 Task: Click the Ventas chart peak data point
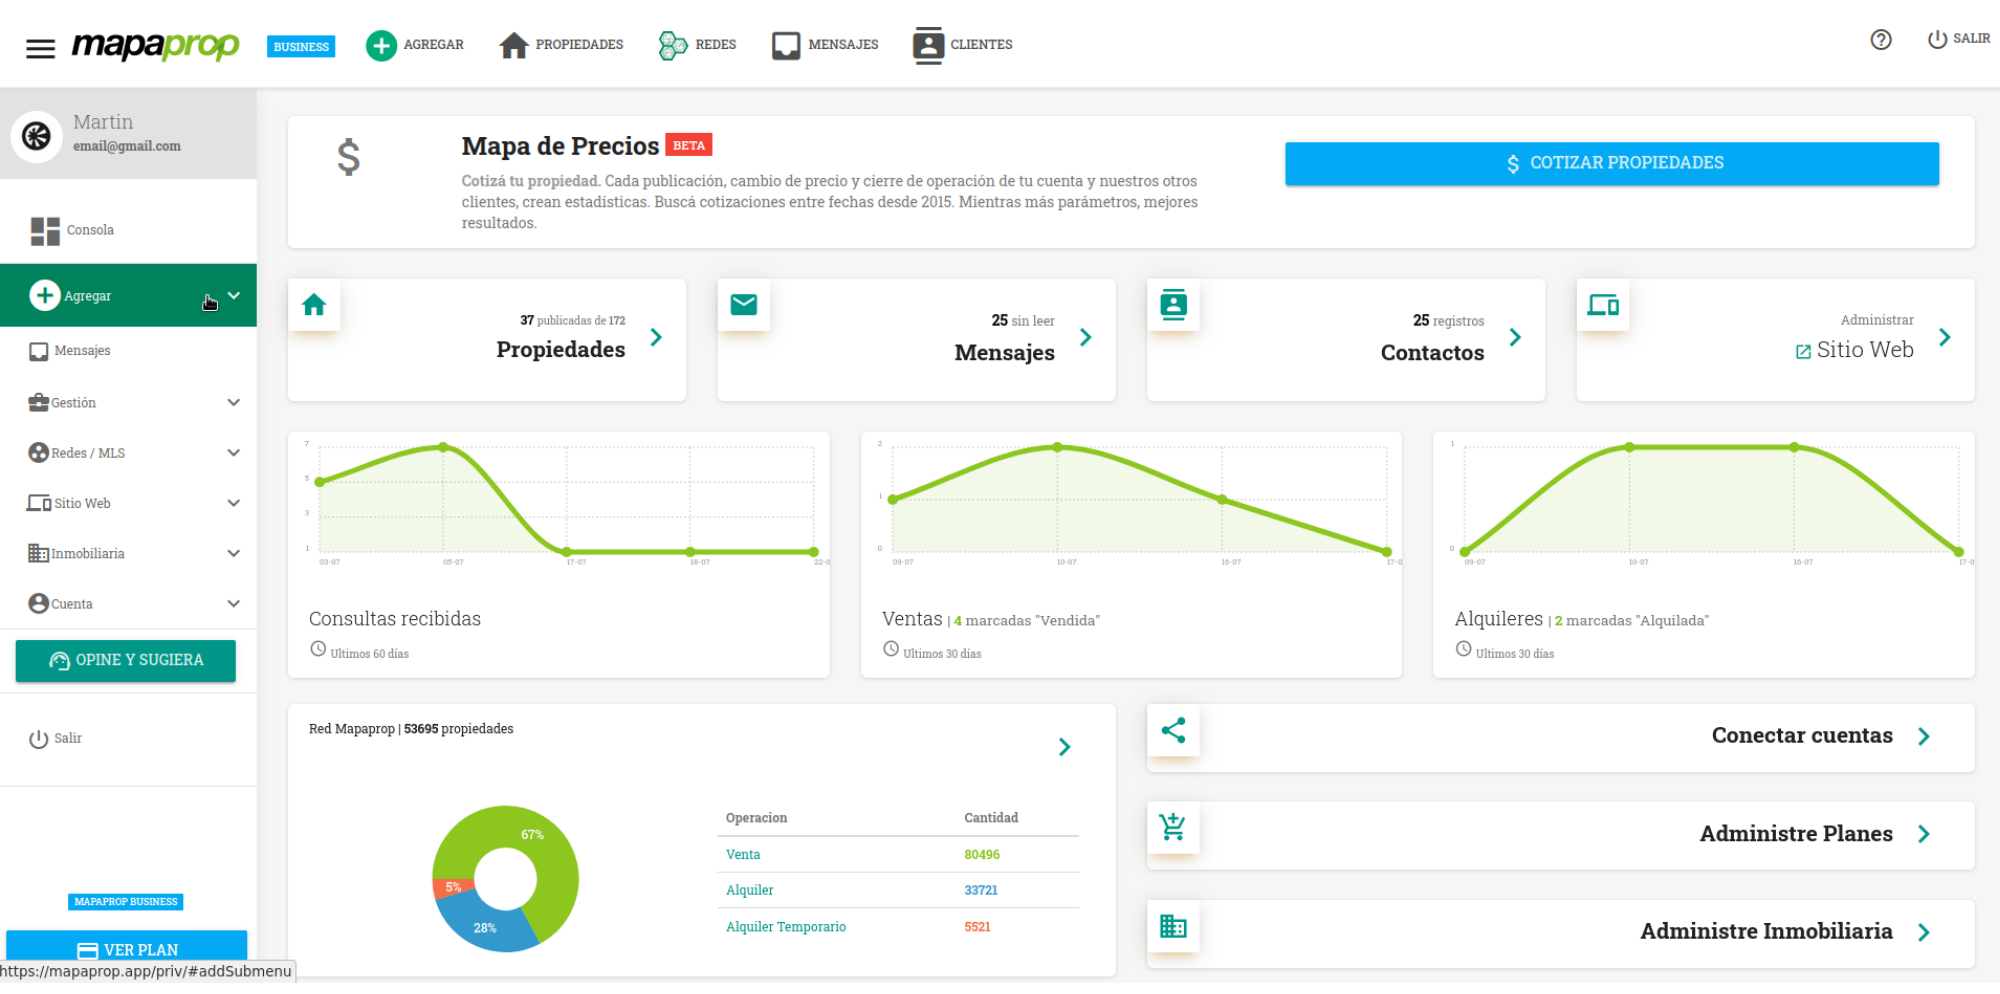[x=1057, y=447]
